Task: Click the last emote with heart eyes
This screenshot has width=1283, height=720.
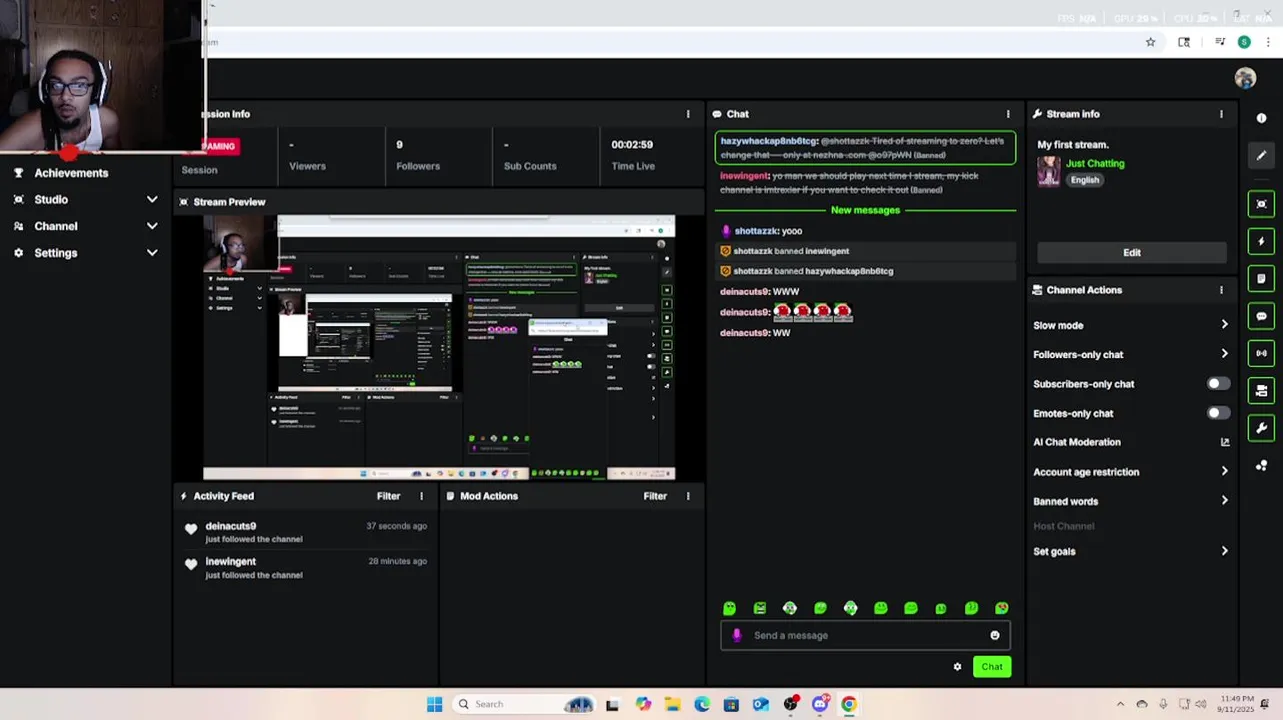Action: (x=1001, y=608)
